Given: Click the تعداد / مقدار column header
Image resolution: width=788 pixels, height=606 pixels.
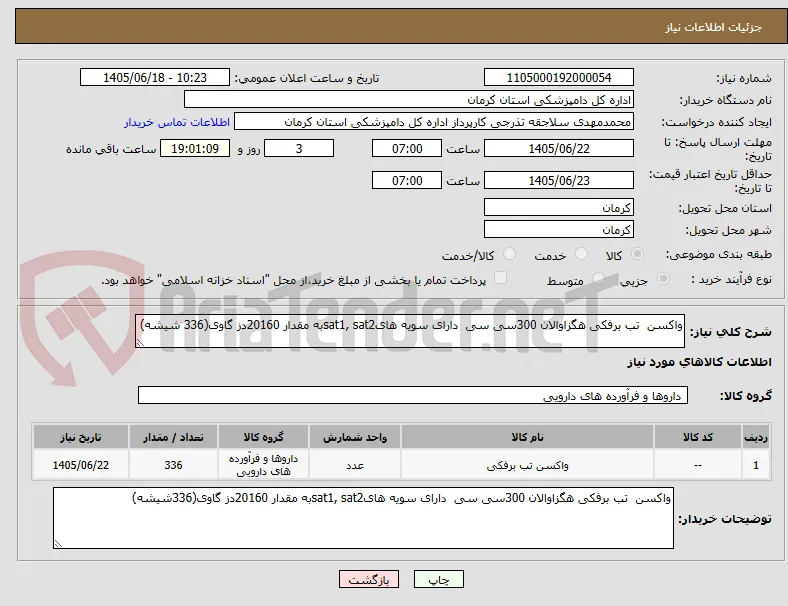Looking at the screenshot, I should coord(173,437).
